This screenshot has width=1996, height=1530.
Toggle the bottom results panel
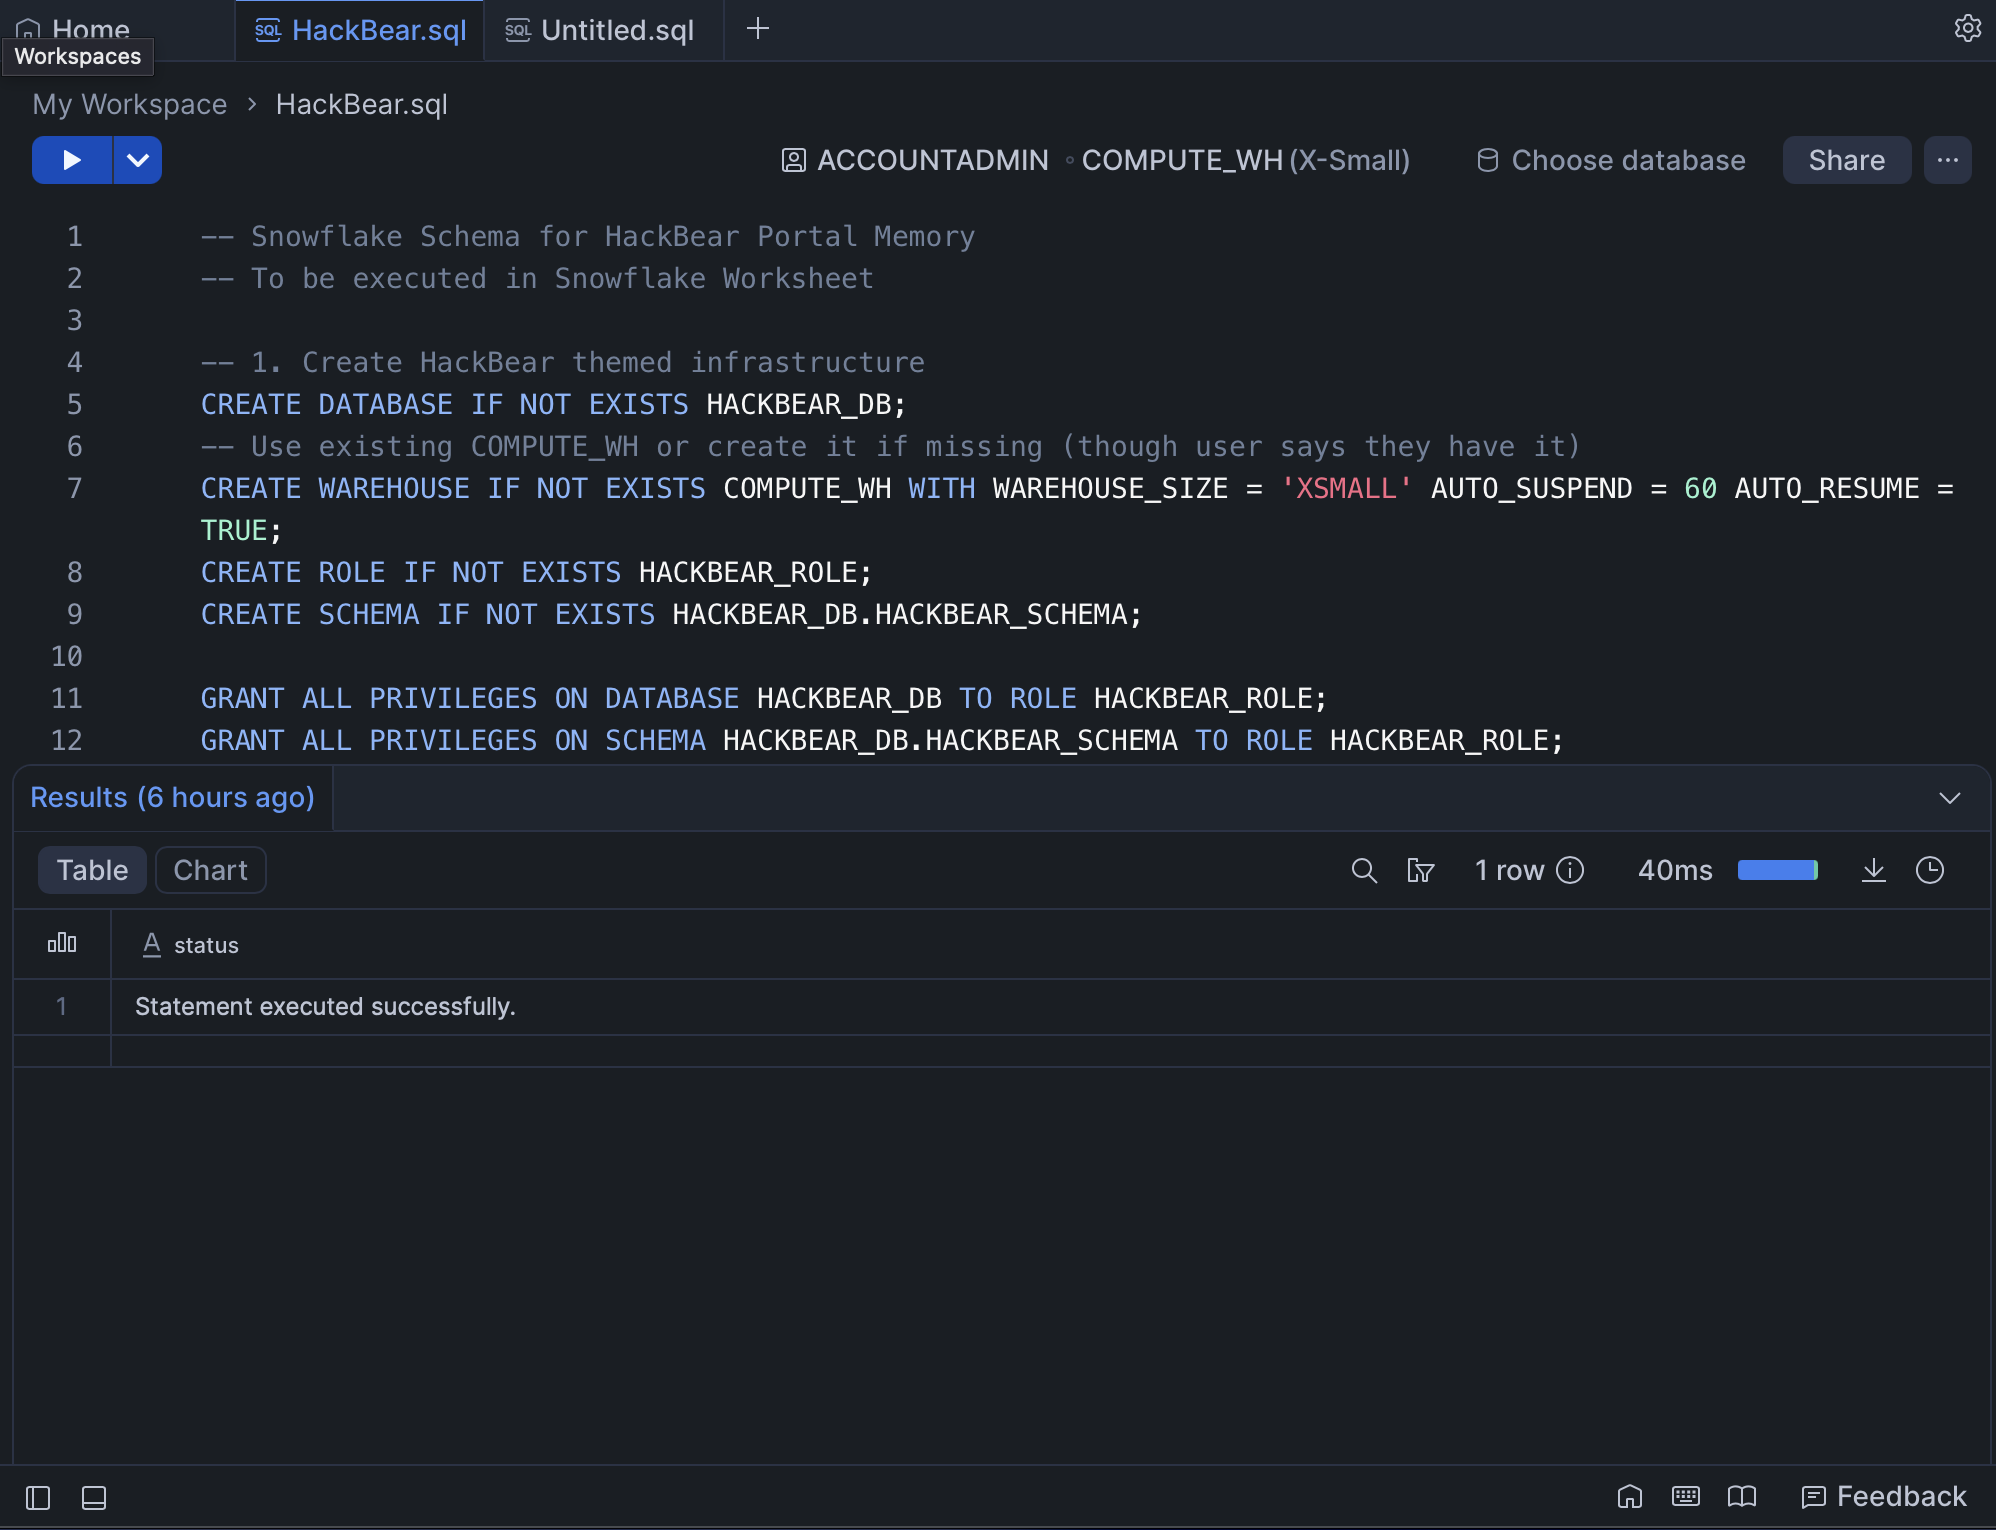click(x=94, y=1497)
